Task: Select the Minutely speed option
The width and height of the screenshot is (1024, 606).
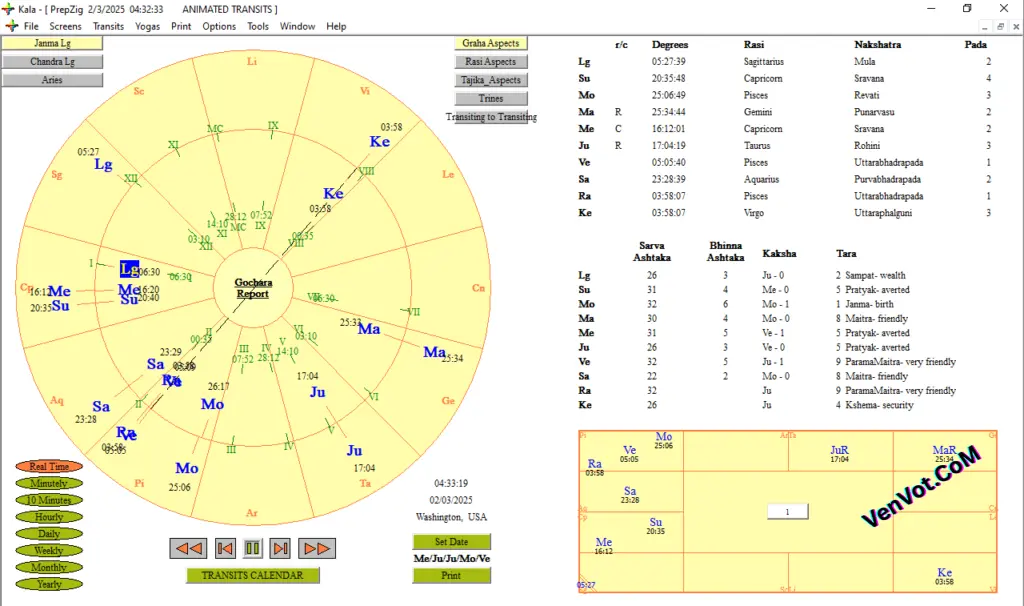Action: (x=49, y=483)
